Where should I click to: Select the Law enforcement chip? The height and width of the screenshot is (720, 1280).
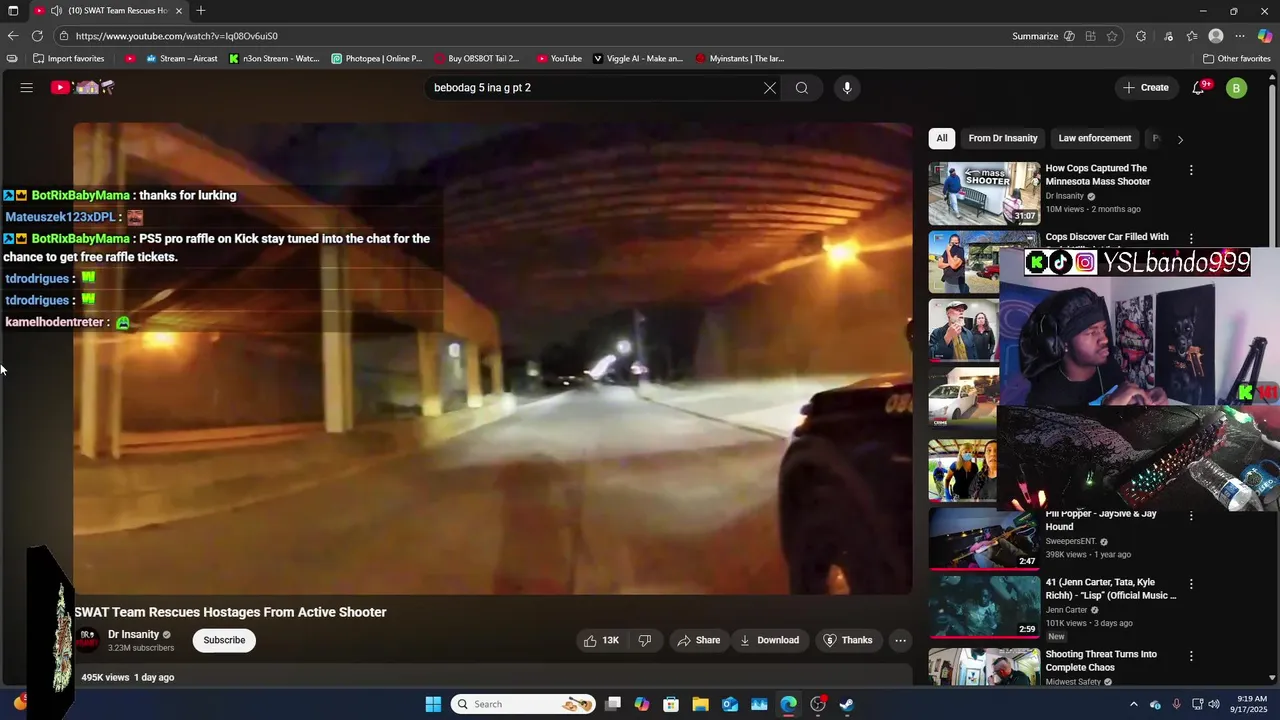1095,138
